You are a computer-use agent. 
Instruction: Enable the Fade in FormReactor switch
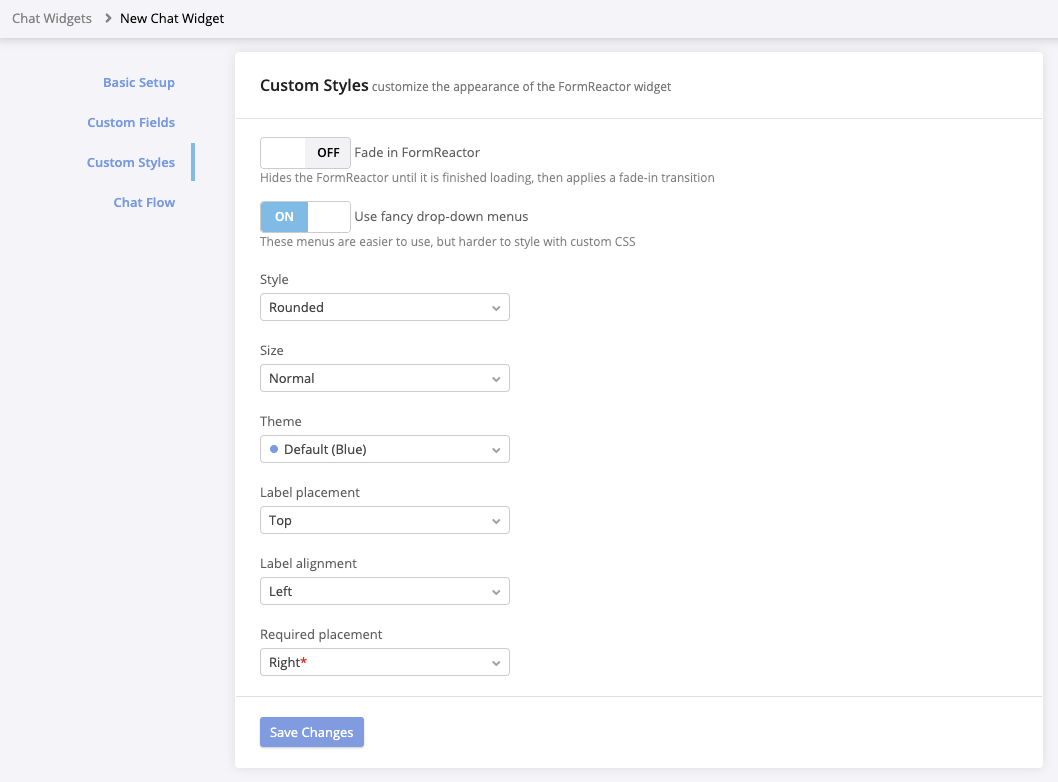(305, 153)
